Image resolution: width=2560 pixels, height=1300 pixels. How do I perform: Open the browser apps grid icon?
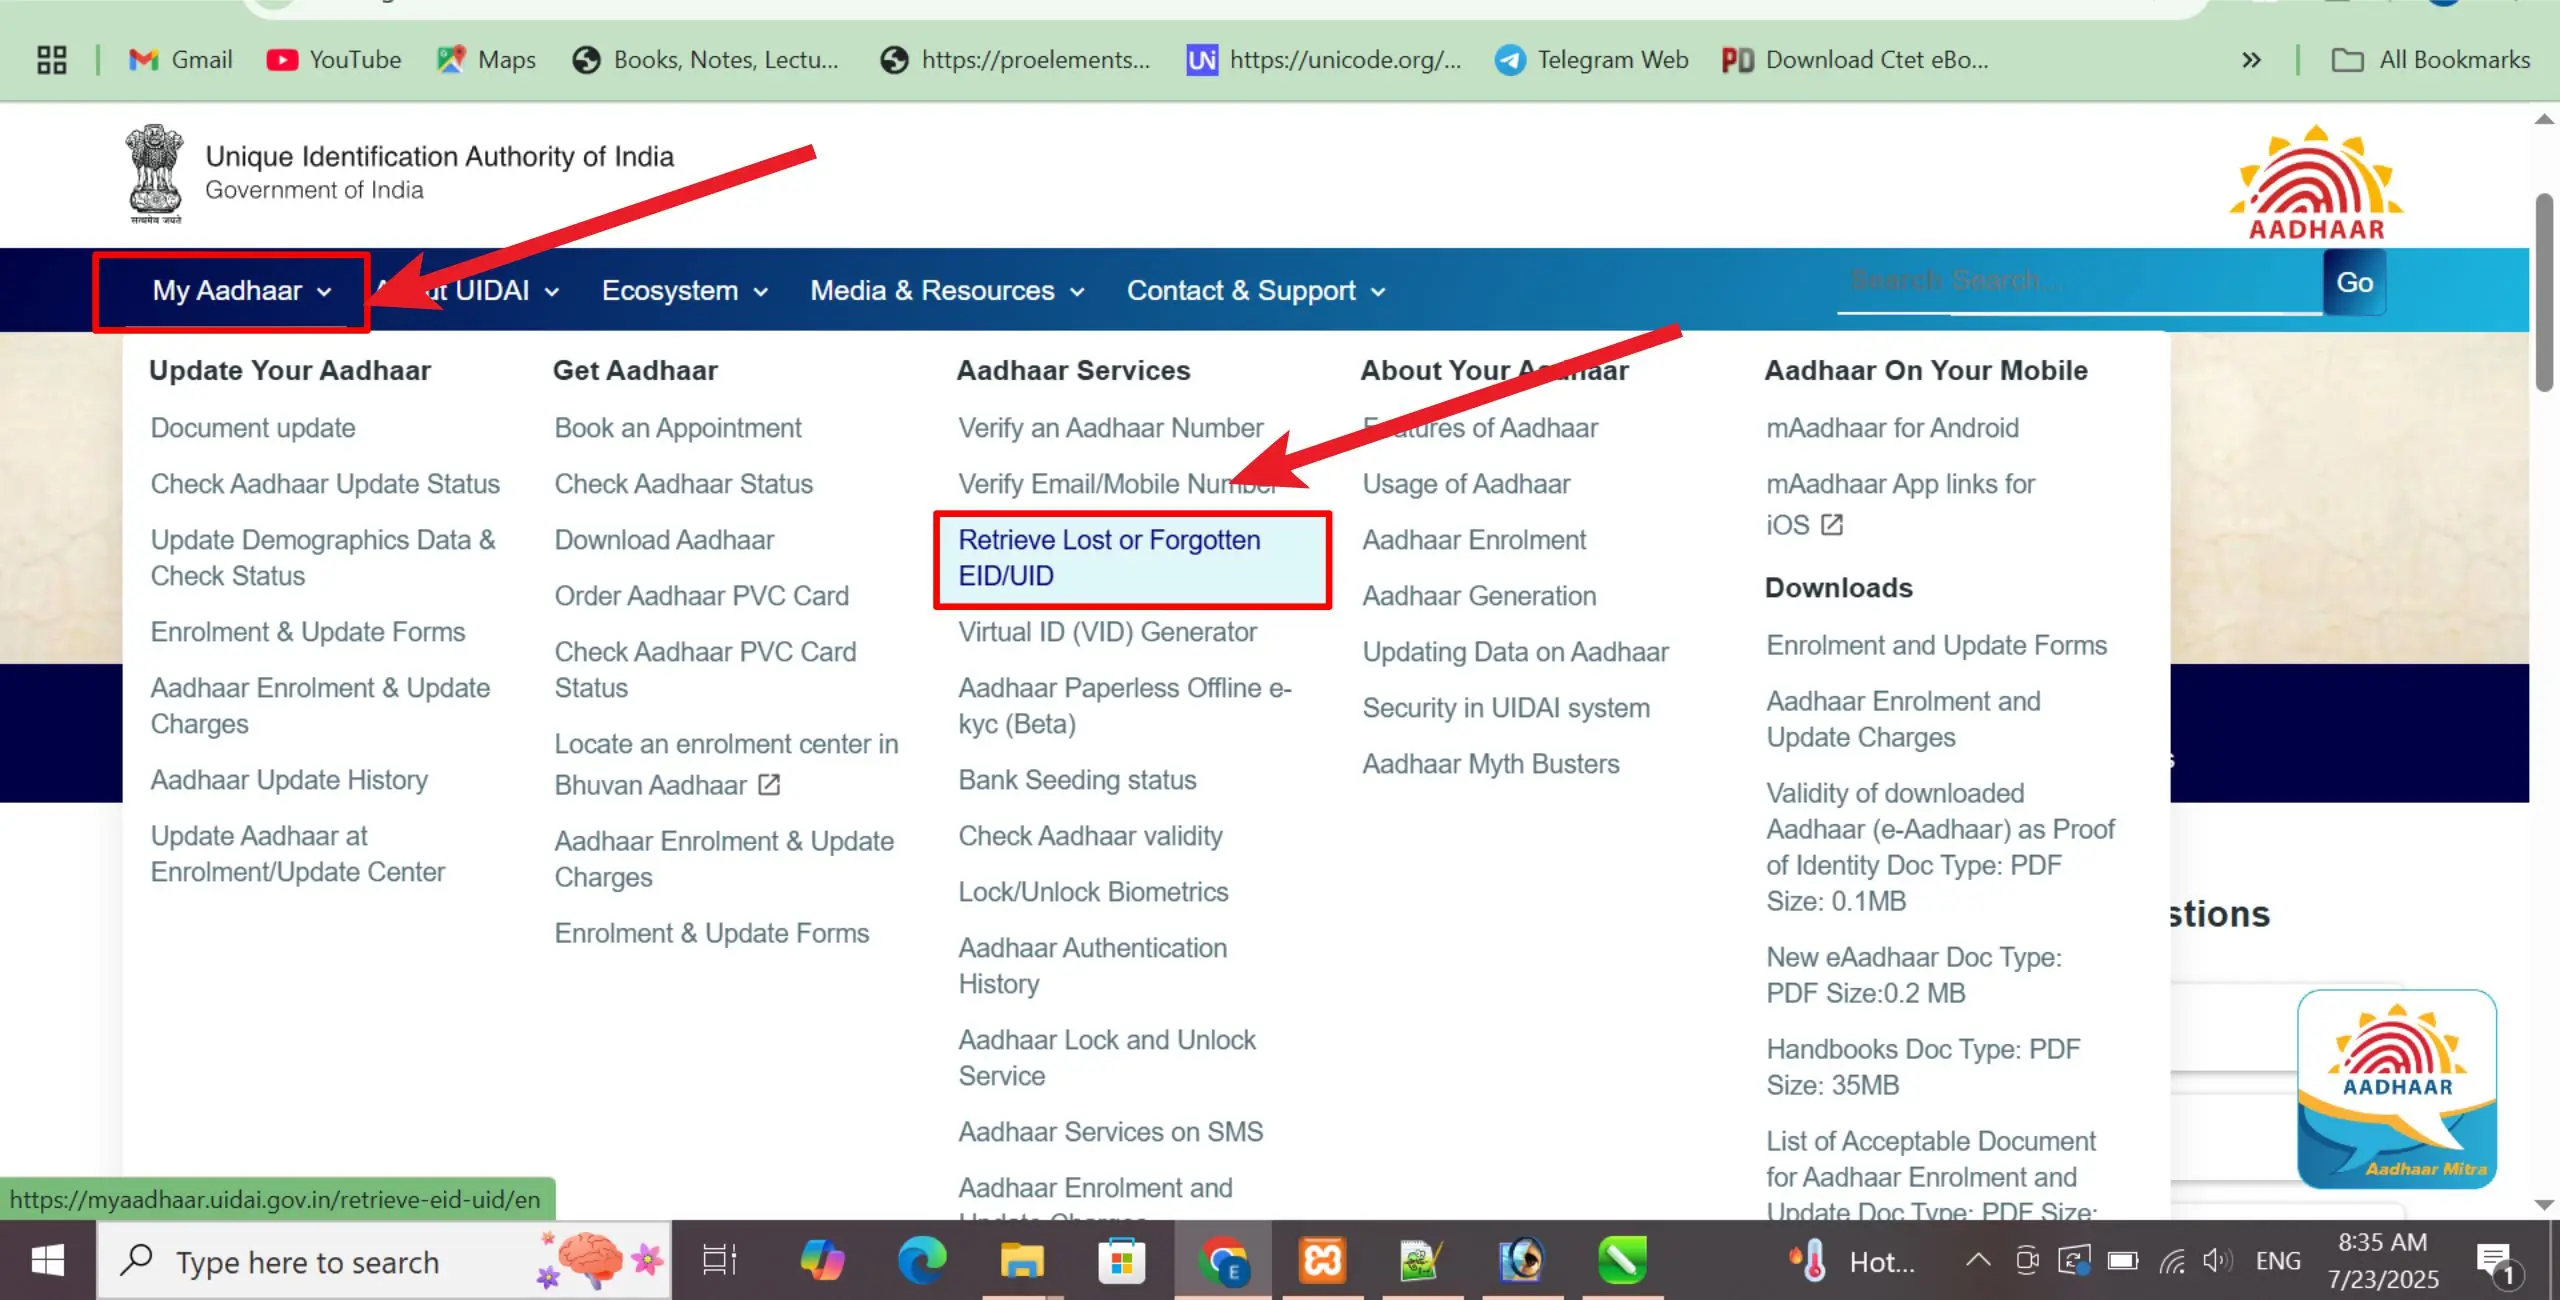click(51, 60)
